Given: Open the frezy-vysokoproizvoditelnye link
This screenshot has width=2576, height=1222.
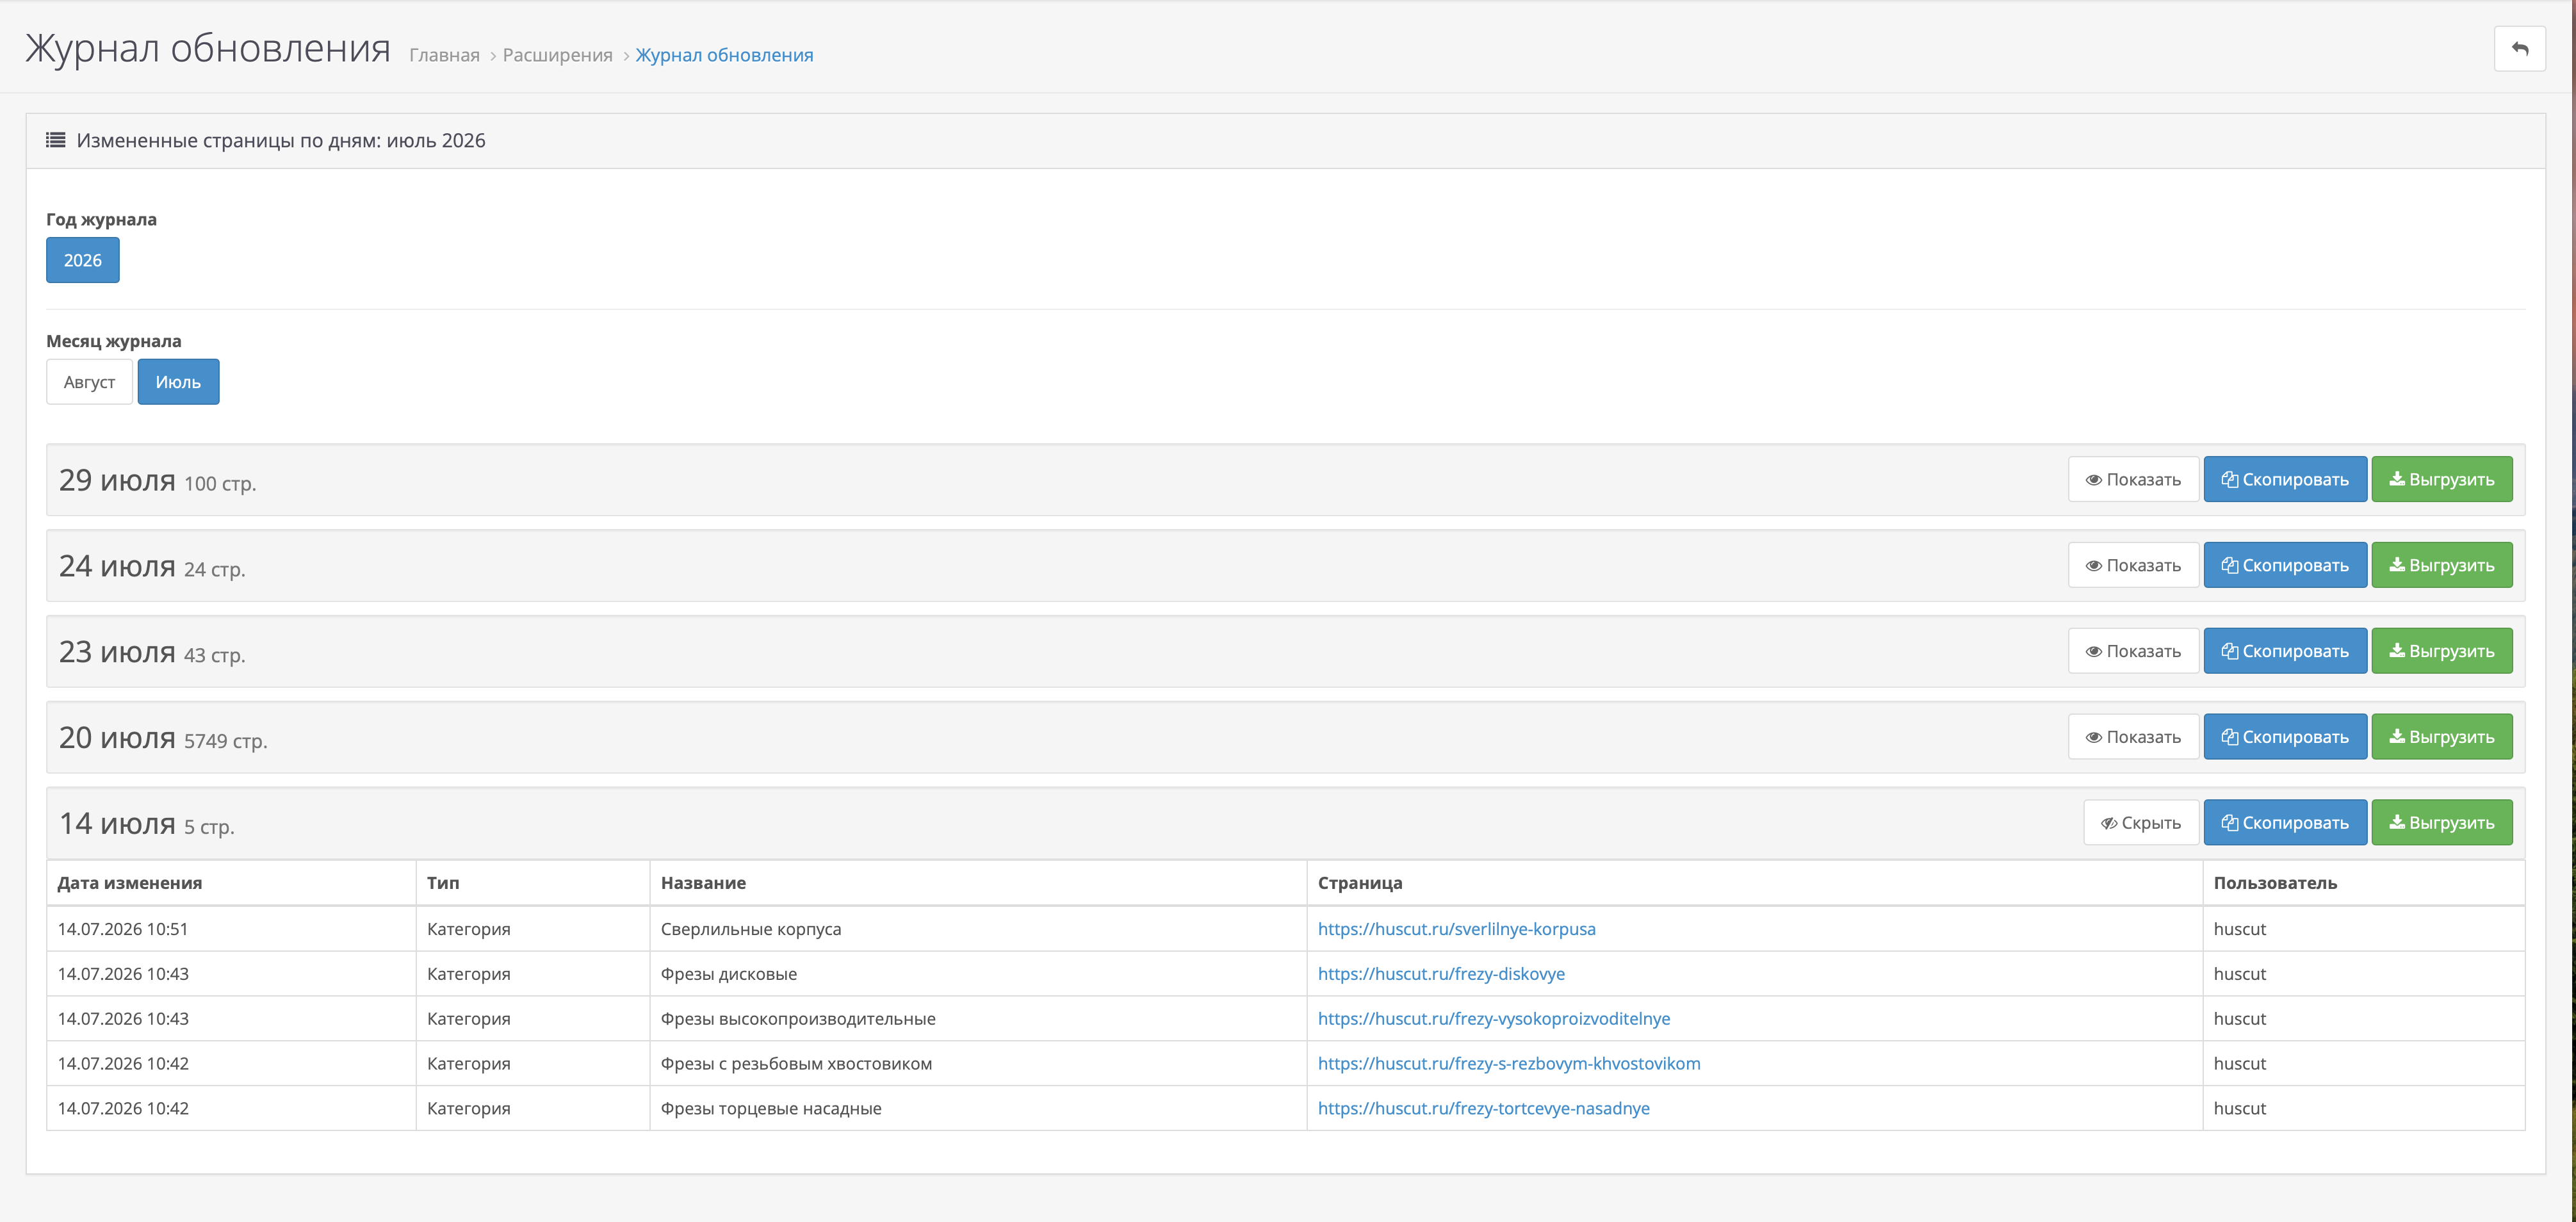Looking at the screenshot, I should (1494, 1019).
